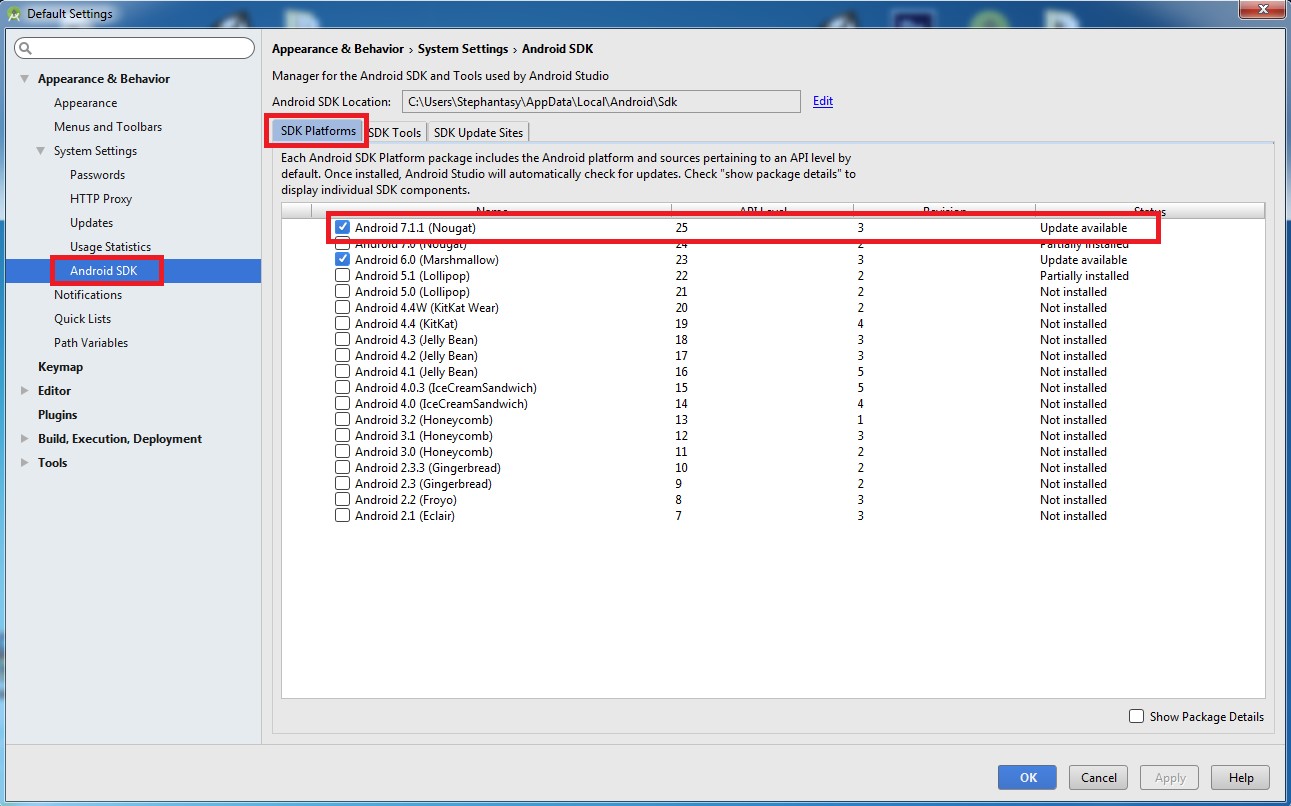Open the SDK Update Sites tab
The width and height of the screenshot is (1291, 806).
pos(477,132)
